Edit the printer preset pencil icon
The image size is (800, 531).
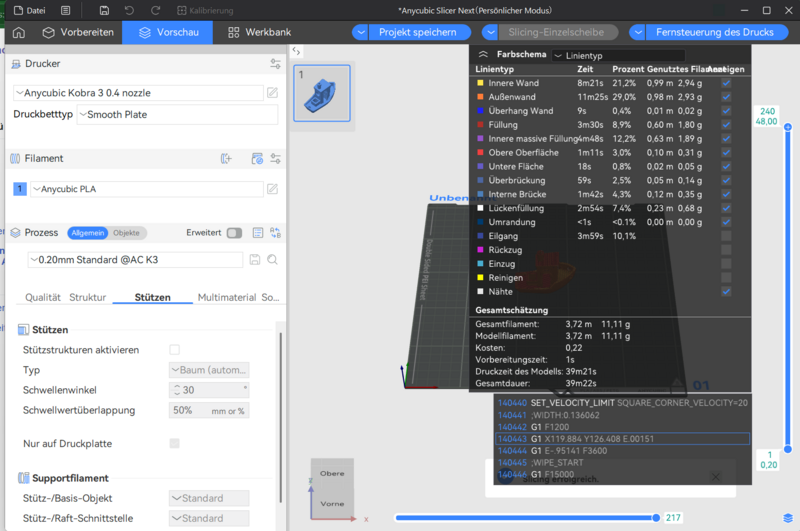click(x=272, y=93)
